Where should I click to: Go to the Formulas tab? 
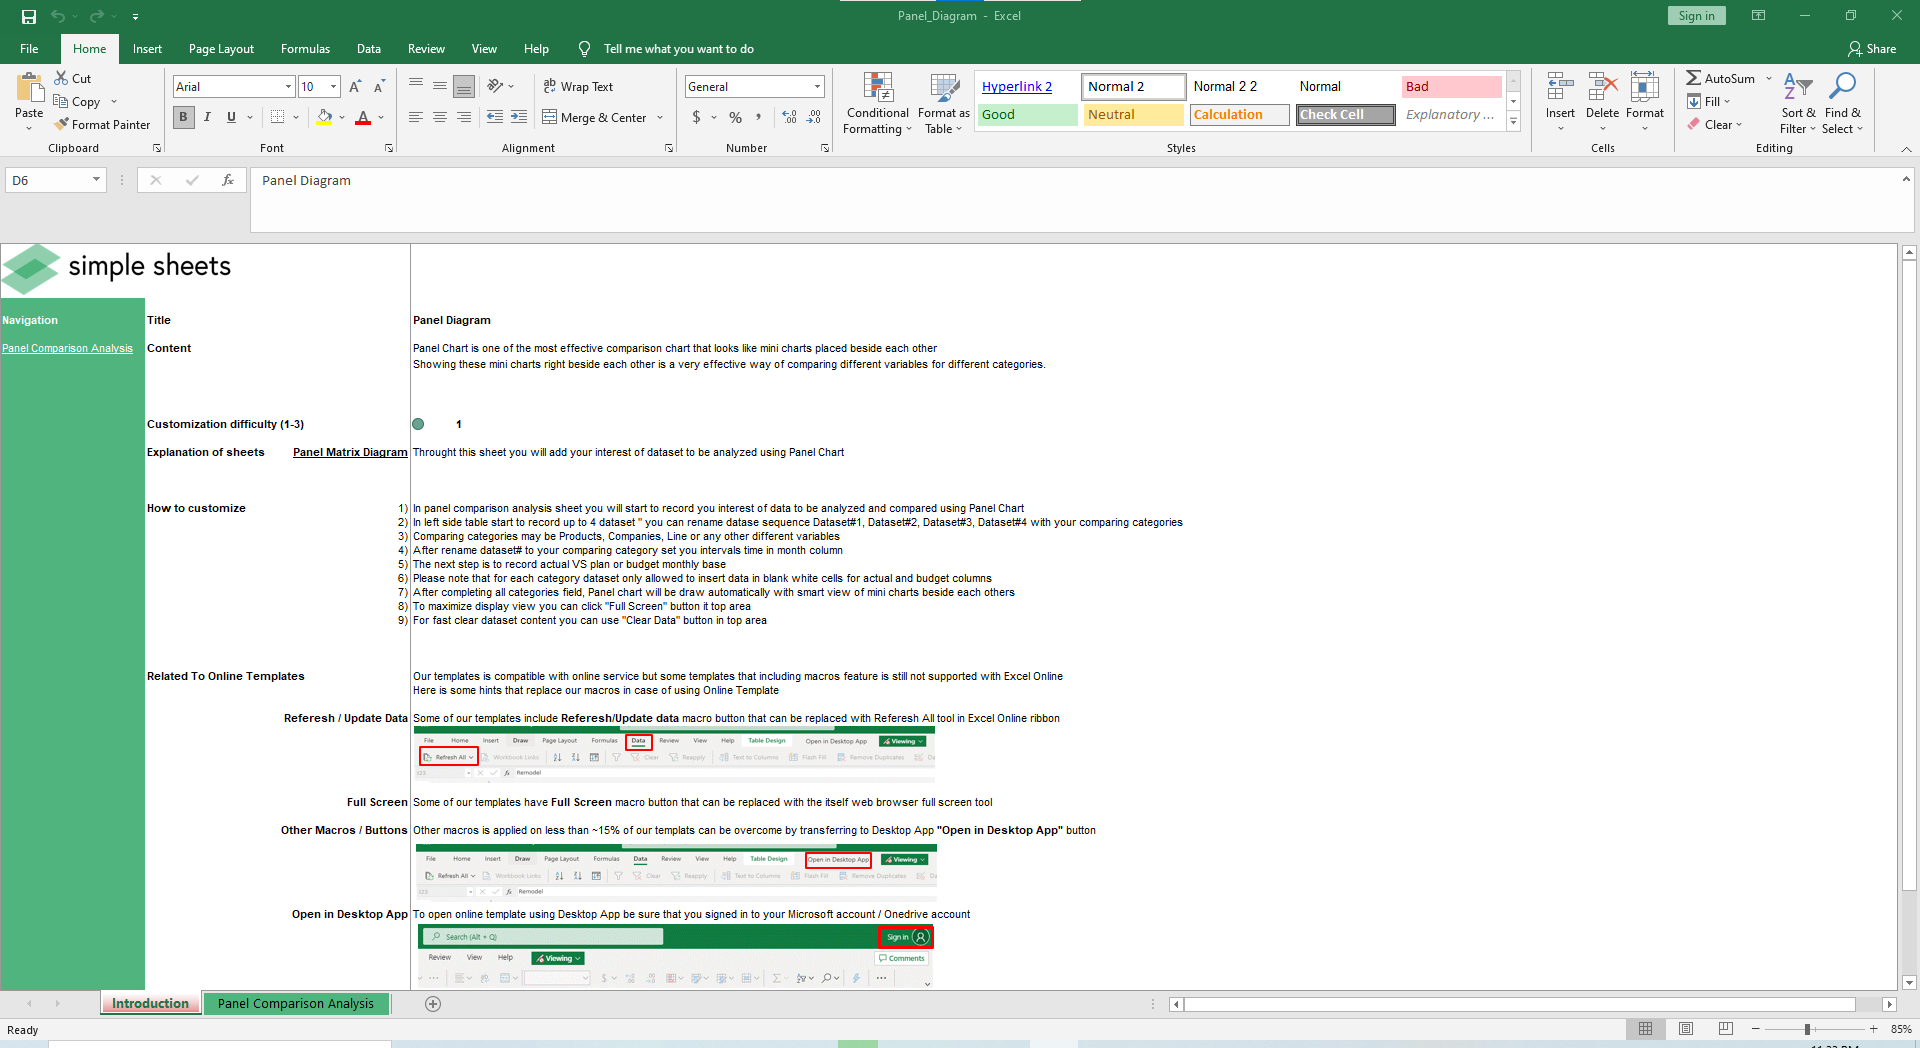[305, 49]
